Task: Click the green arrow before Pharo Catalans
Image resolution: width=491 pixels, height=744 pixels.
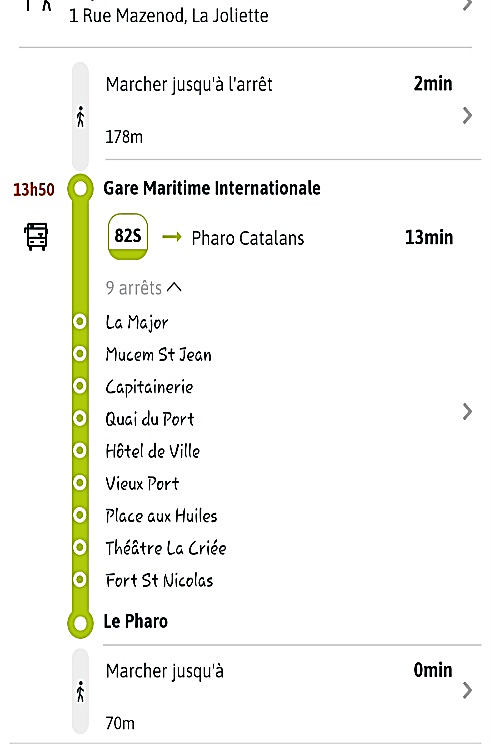Action: click(172, 237)
